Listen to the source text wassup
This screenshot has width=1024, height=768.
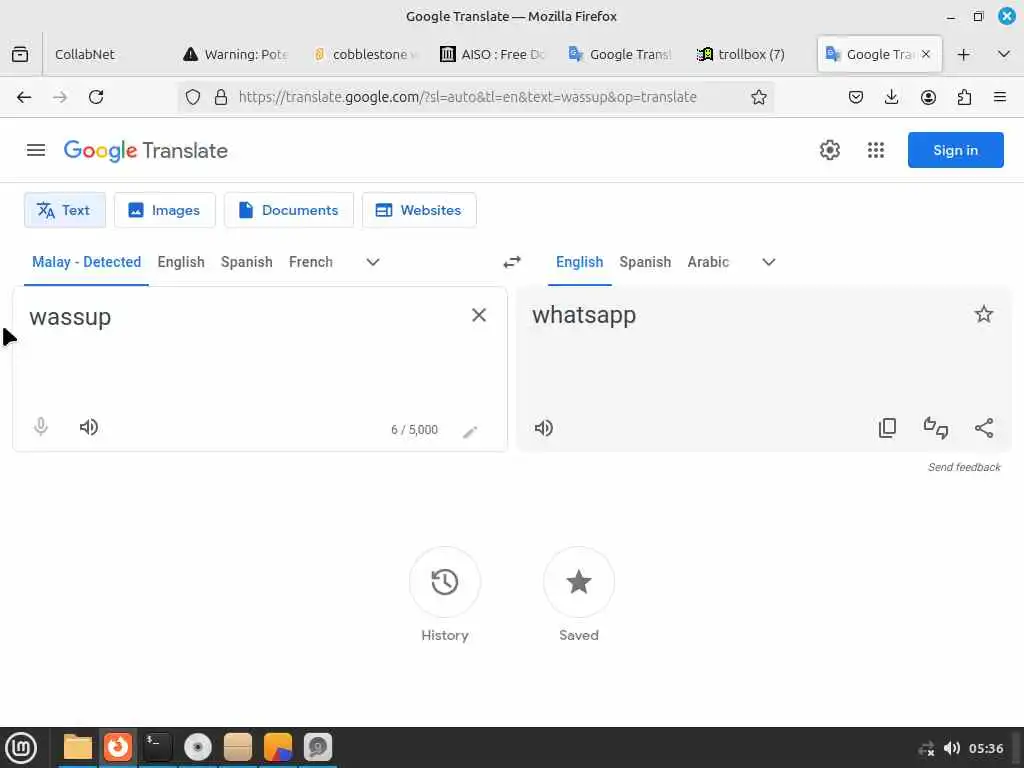point(89,427)
